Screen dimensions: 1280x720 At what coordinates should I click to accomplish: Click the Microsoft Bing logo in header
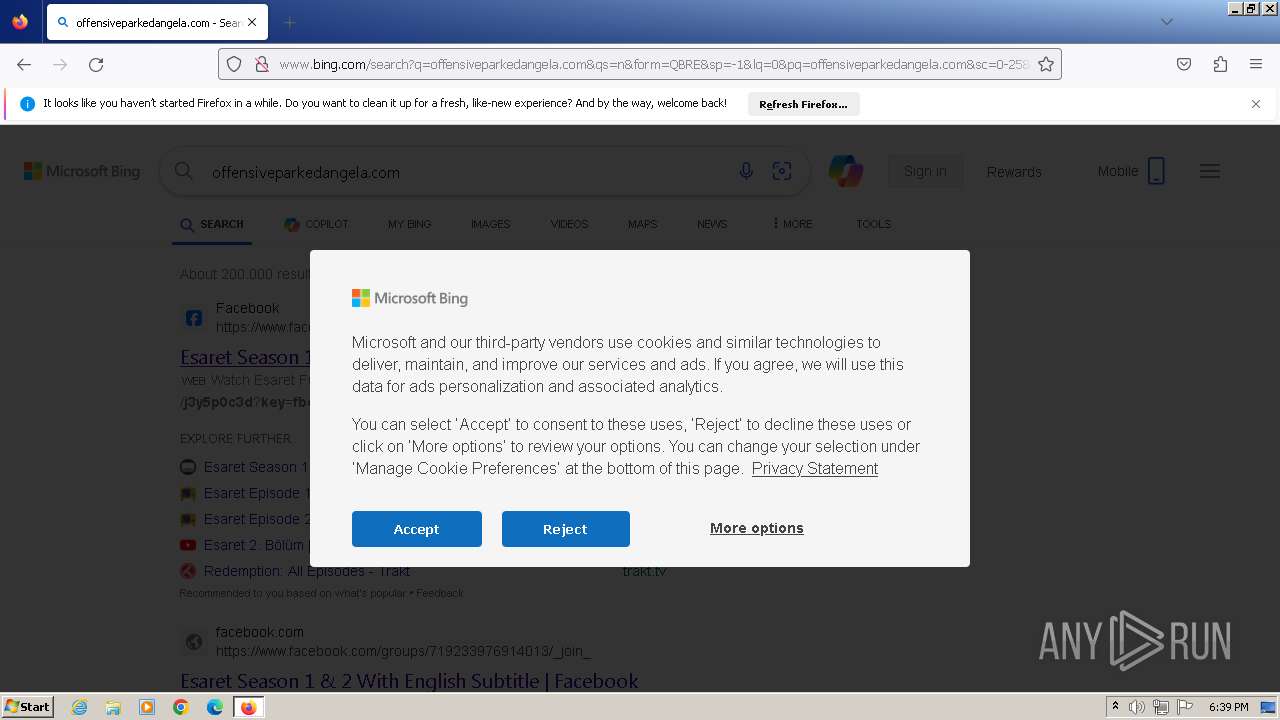pyautogui.click(x=82, y=172)
